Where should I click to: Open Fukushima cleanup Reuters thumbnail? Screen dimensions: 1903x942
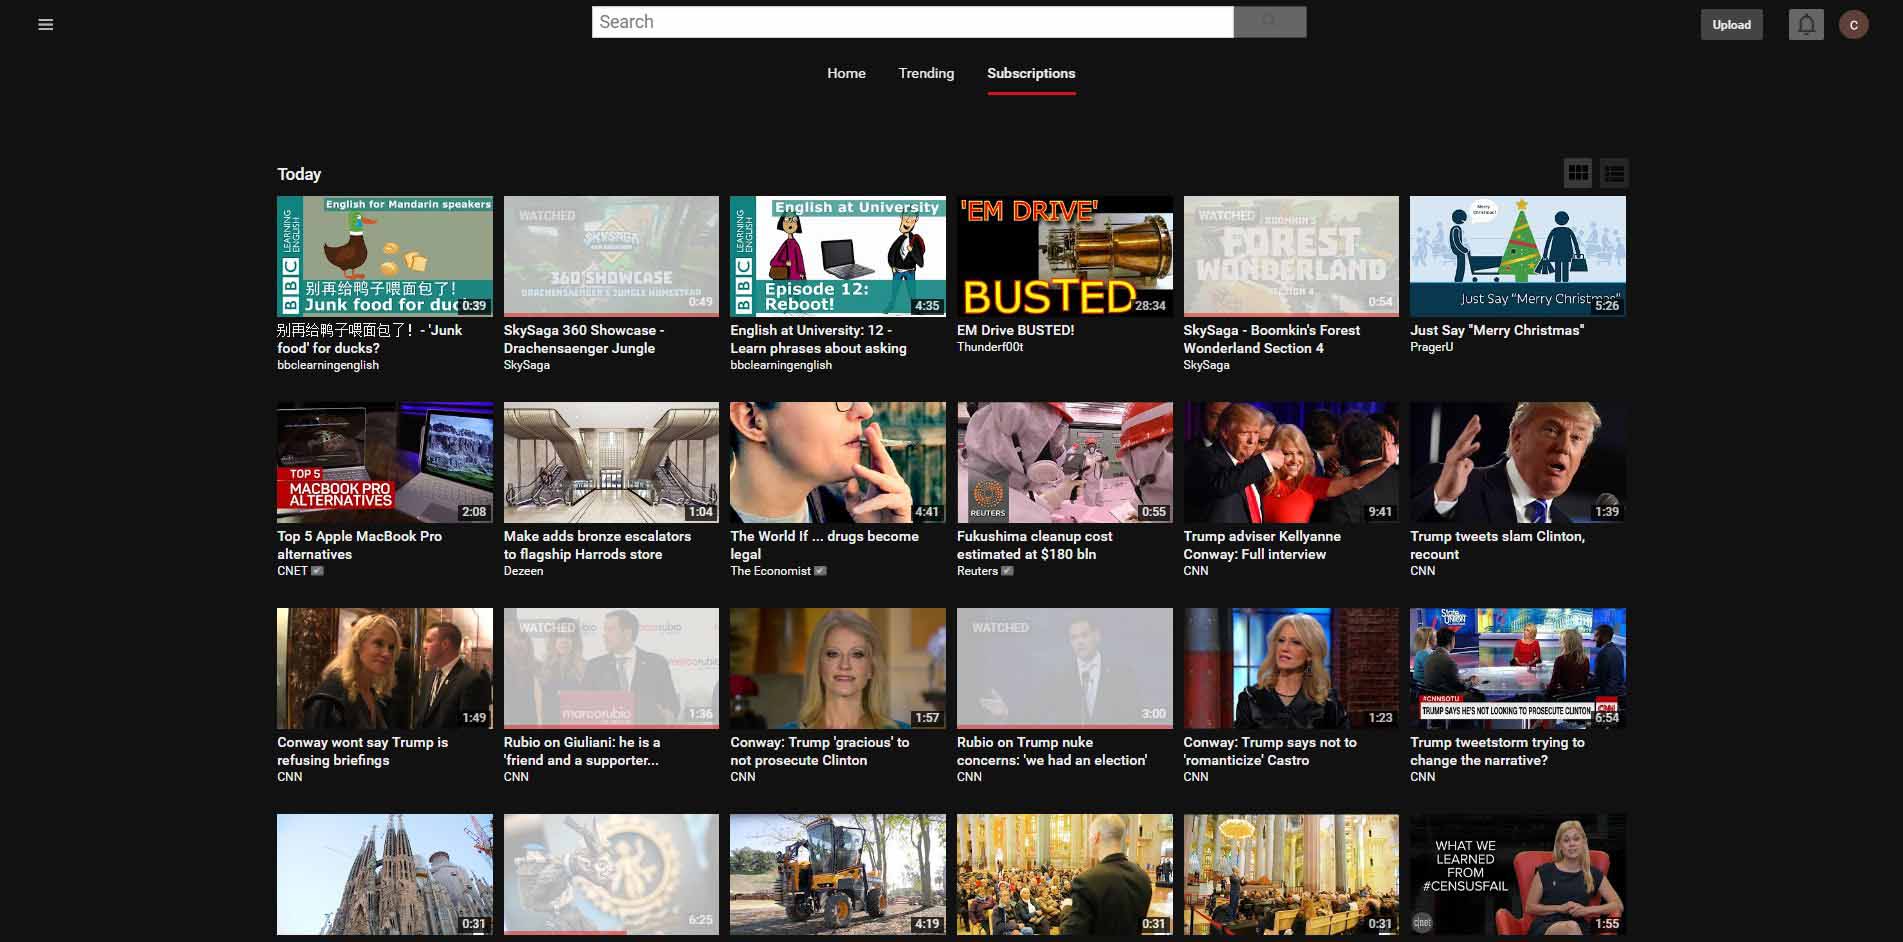pyautogui.click(x=1065, y=462)
